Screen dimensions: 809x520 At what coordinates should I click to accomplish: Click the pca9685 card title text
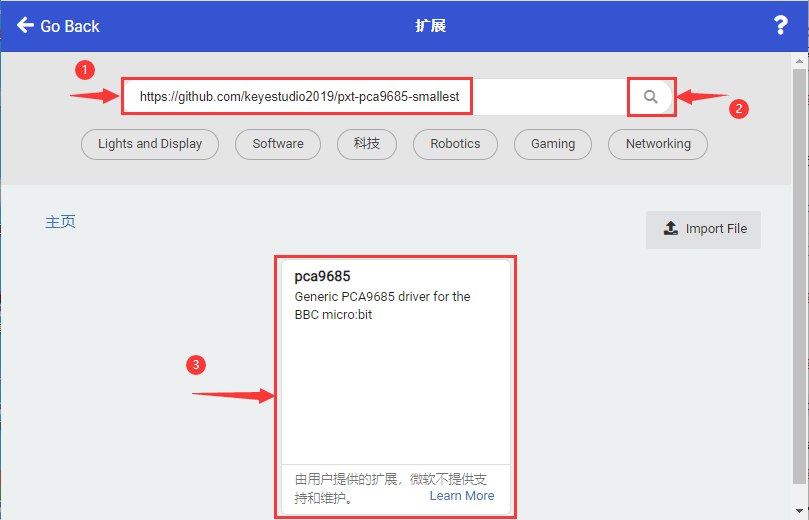point(322,277)
